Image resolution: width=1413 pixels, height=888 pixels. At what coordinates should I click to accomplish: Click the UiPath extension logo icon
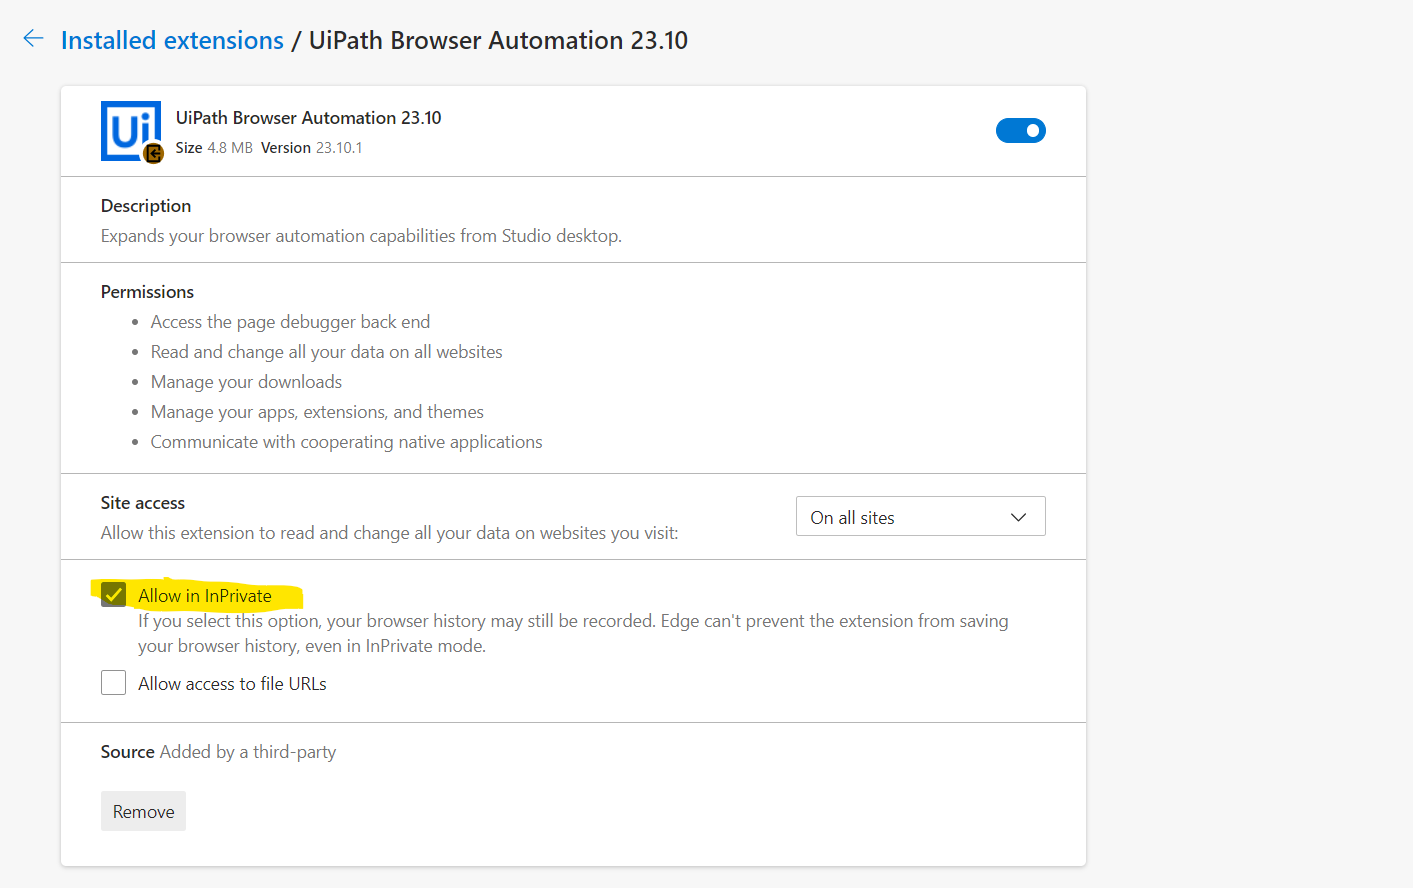pyautogui.click(x=131, y=131)
